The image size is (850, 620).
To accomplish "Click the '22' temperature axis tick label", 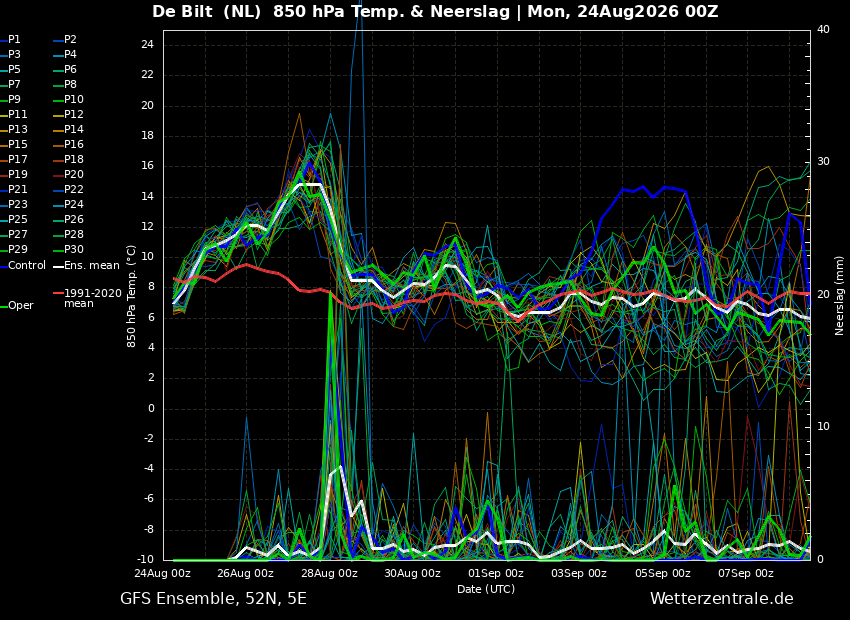I will pos(147,75).
